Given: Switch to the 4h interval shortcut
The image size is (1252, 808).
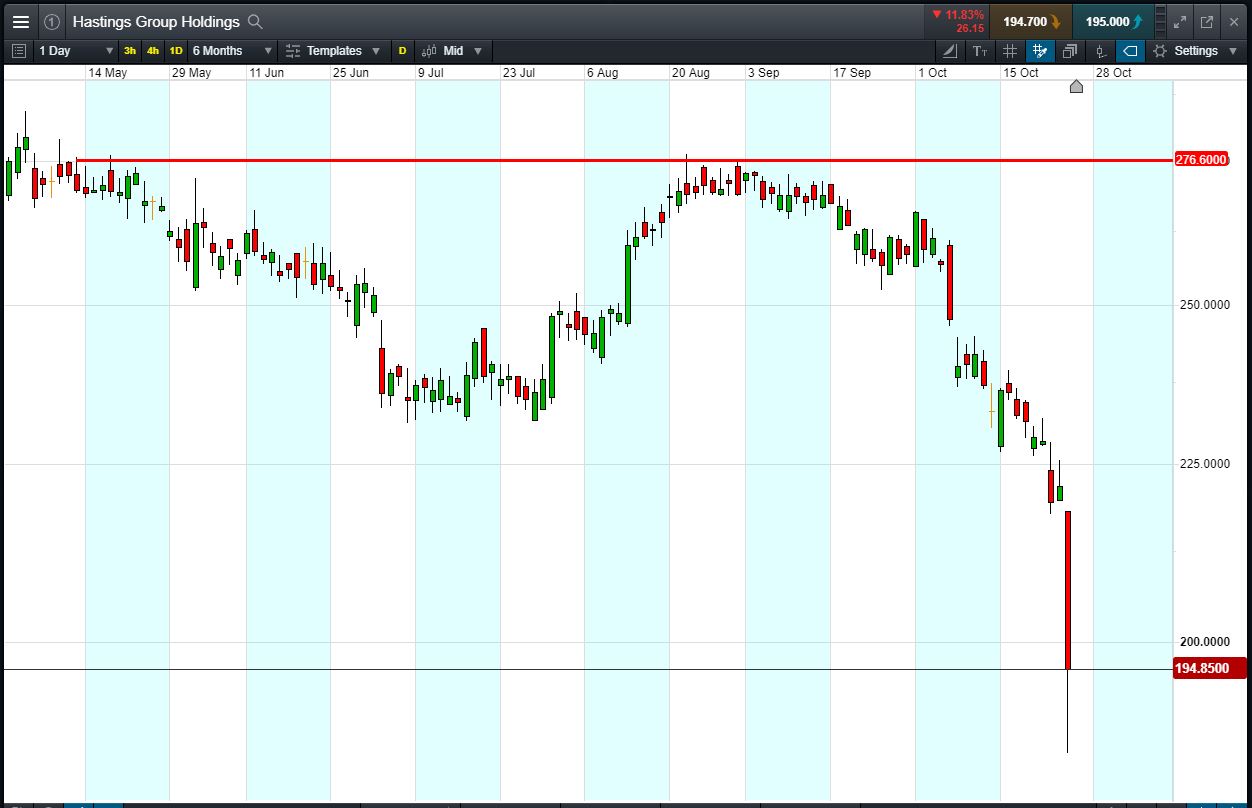Looking at the screenshot, I should [x=153, y=51].
